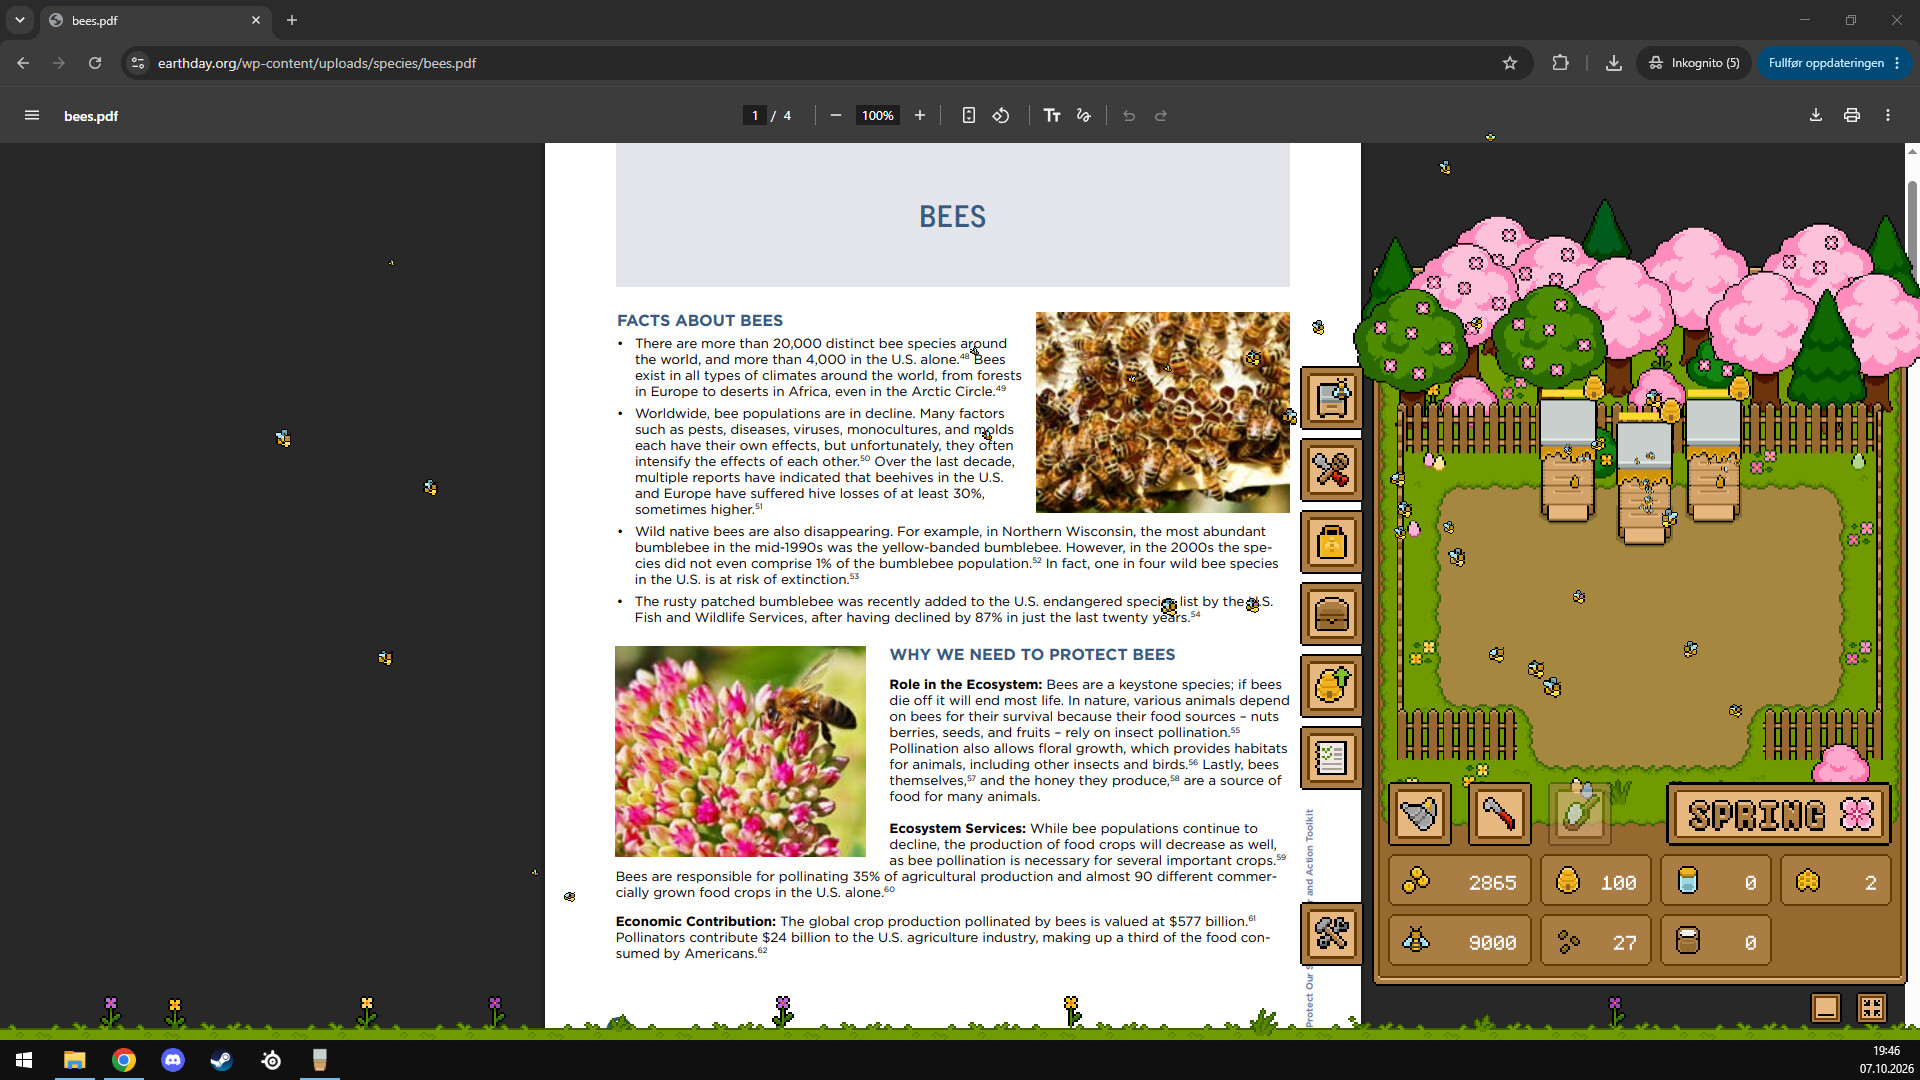The image size is (1920, 1080).
Task: Open Chrome tab search dropdown
Action: tap(20, 20)
